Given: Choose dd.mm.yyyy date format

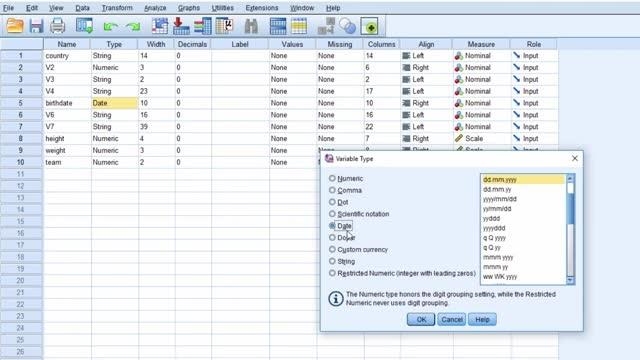Looking at the screenshot, I should (523, 180).
